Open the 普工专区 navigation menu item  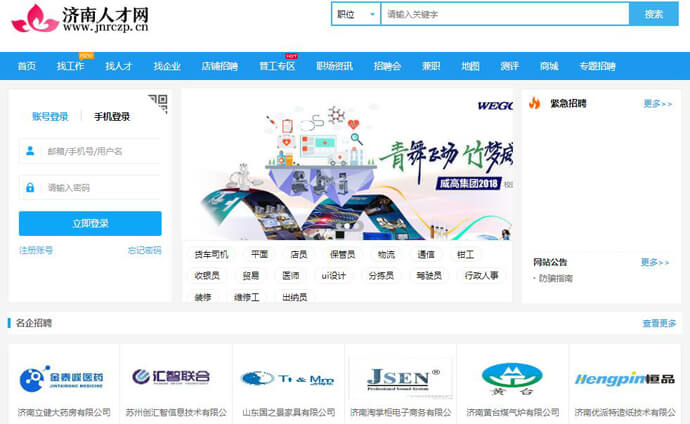tap(277, 66)
